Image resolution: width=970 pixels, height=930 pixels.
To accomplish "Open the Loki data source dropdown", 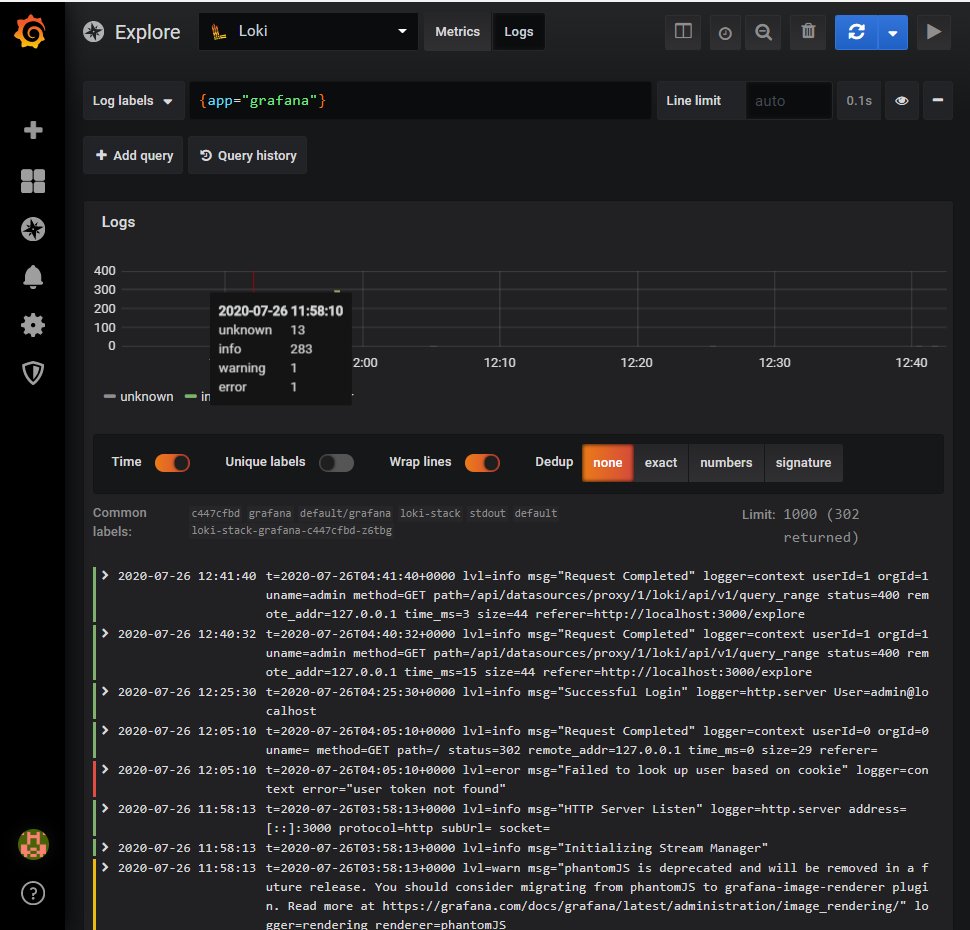I will click(308, 32).
